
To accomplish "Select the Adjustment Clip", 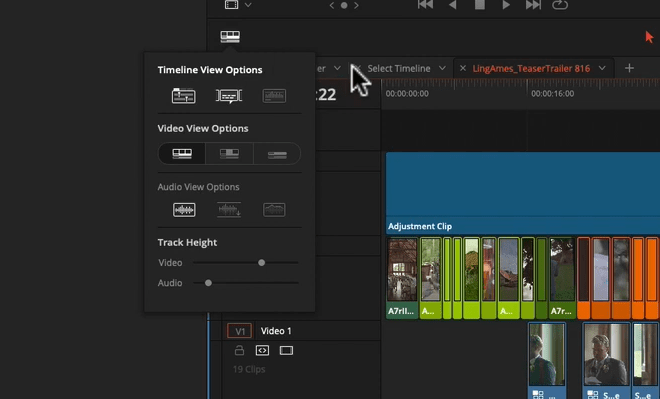I will (523, 193).
